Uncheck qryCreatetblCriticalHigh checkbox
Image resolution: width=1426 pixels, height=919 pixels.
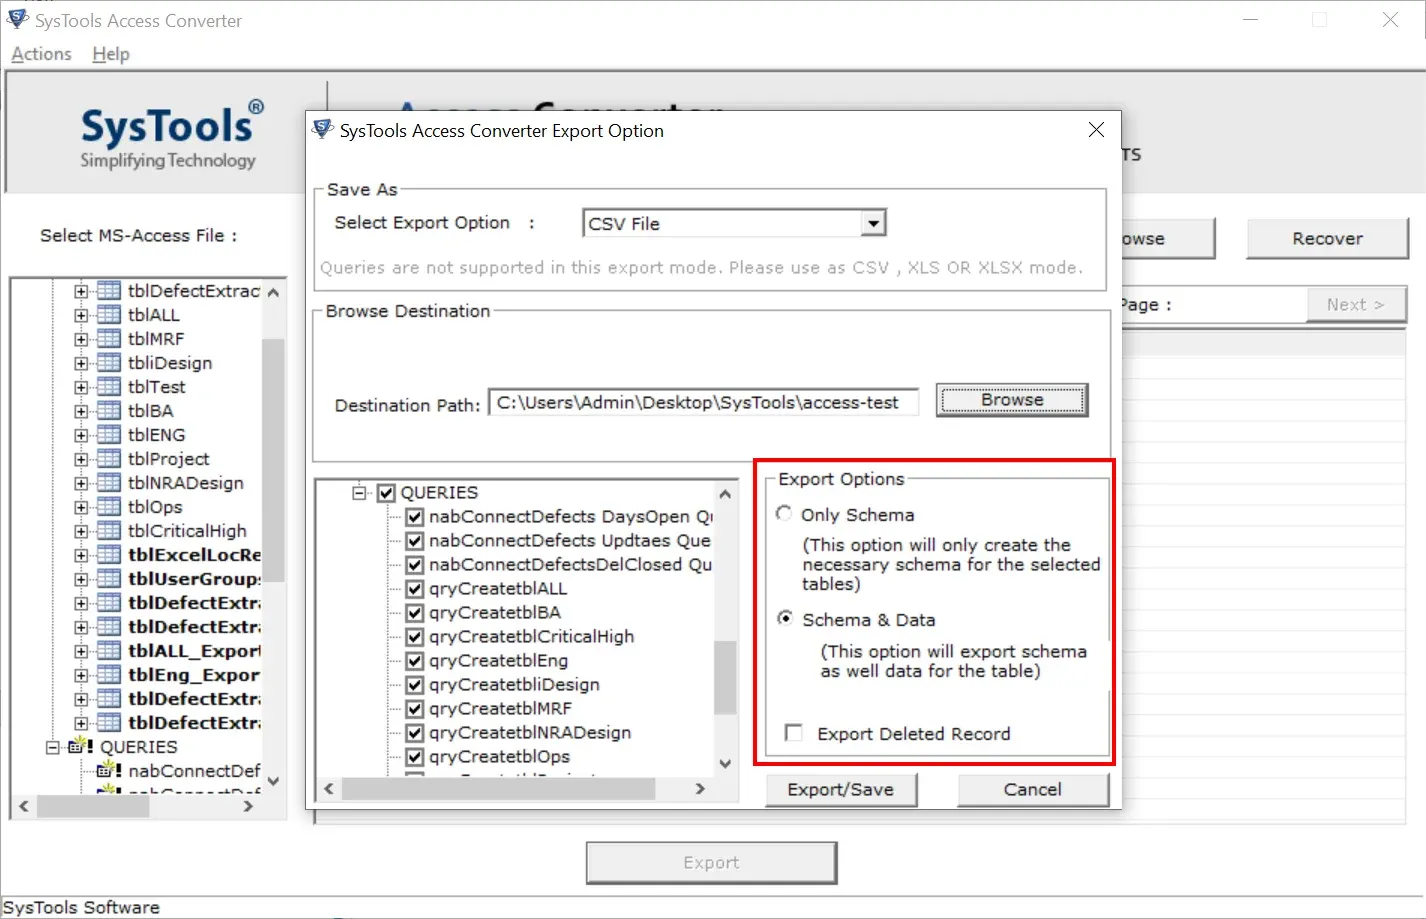click(x=415, y=637)
